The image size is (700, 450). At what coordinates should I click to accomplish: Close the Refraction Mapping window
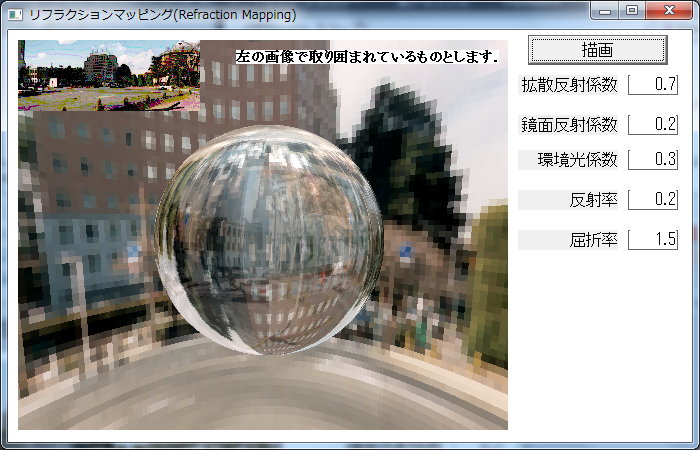coord(669,11)
